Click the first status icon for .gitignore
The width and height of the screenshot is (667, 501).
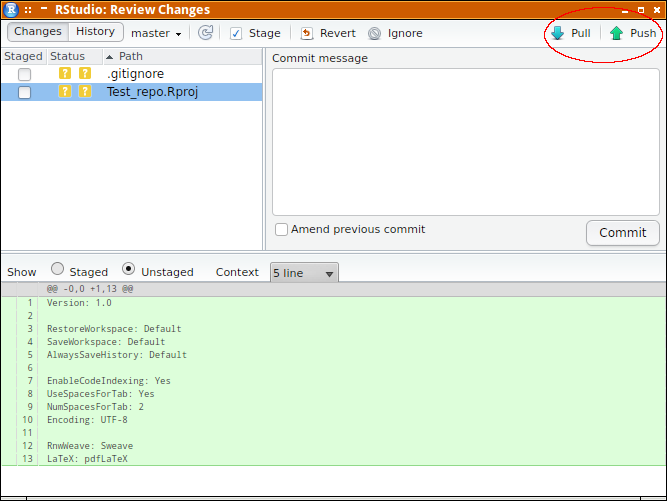[65, 73]
